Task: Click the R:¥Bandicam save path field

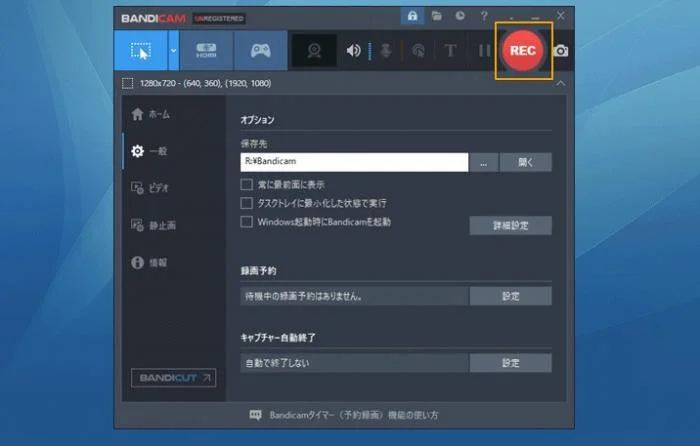Action: pyautogui.click(x=354, y=162)
